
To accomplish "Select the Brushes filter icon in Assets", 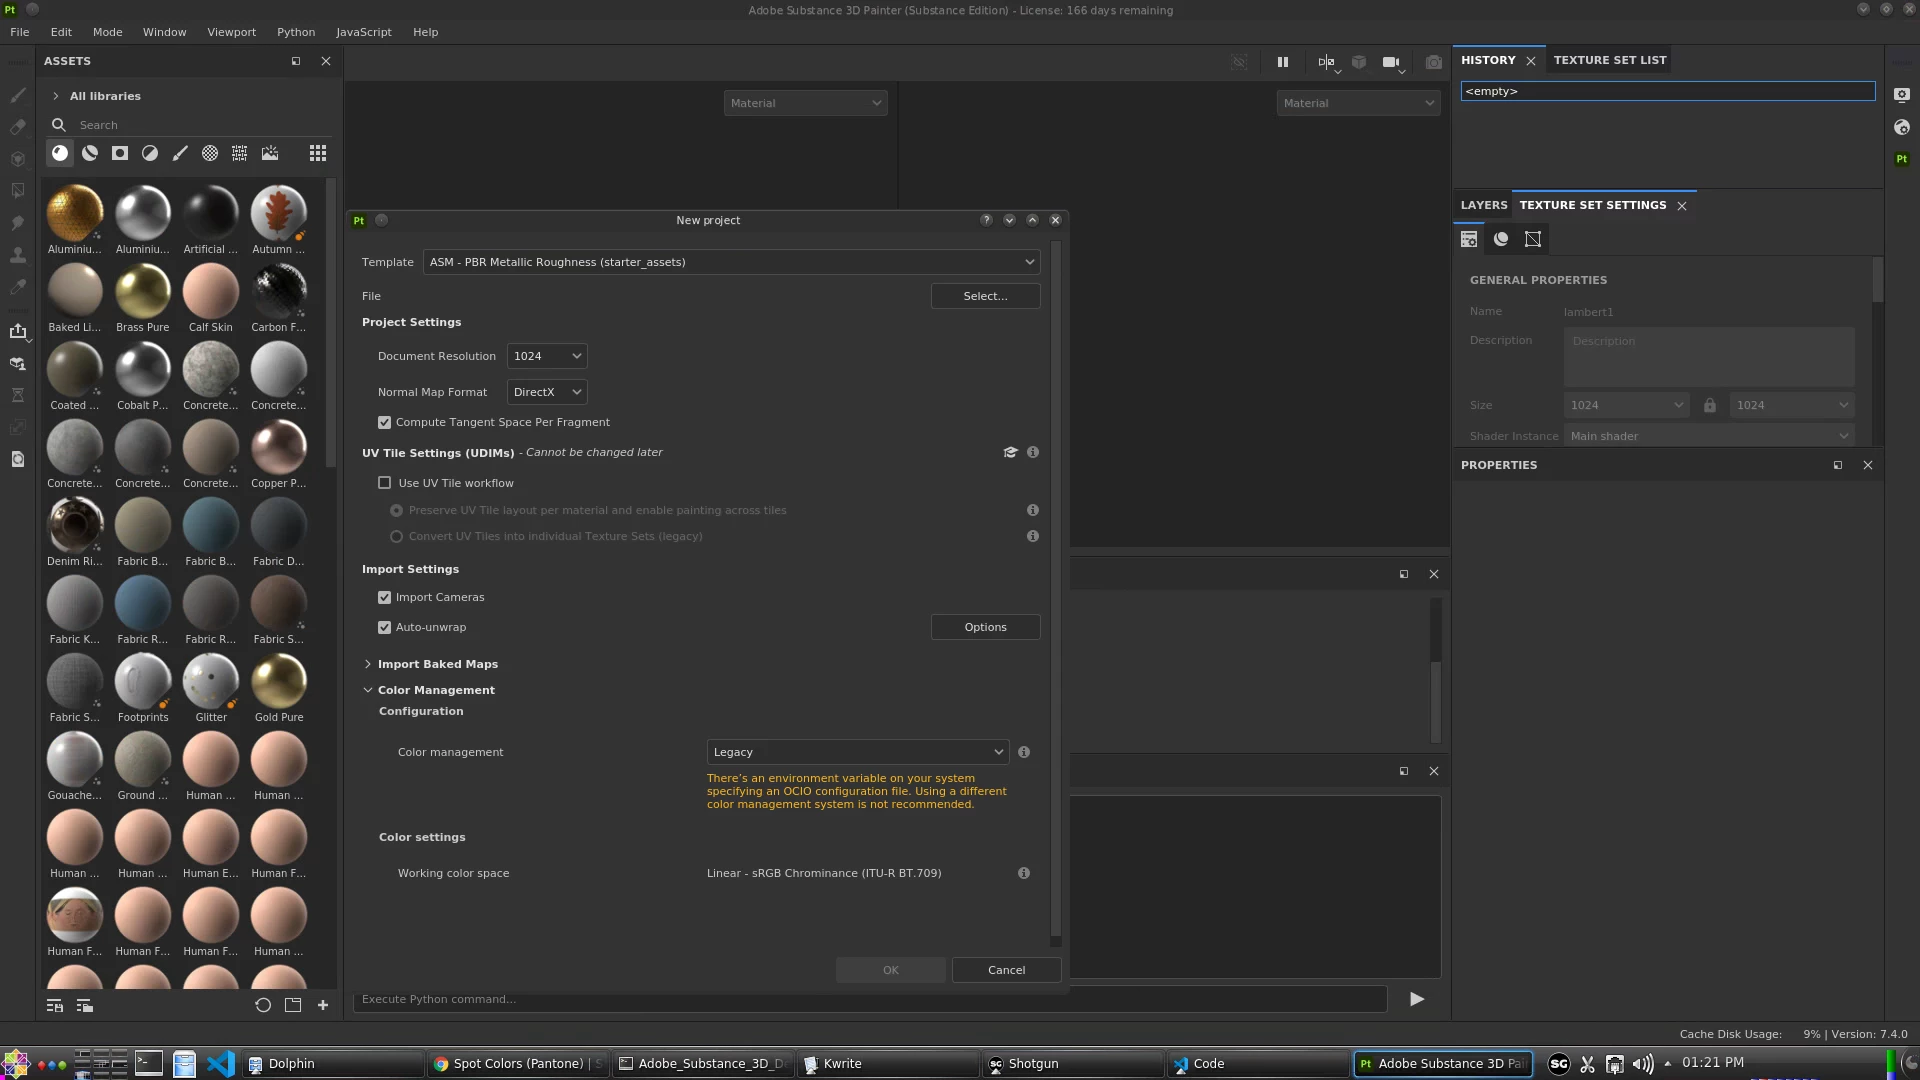I will 180,153.
